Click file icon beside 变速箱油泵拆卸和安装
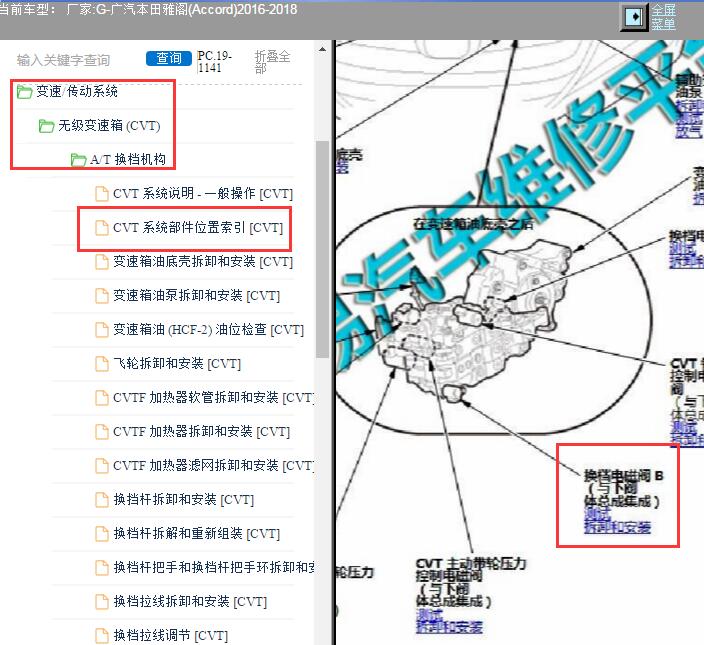704x645 pixels. (102, 296)
